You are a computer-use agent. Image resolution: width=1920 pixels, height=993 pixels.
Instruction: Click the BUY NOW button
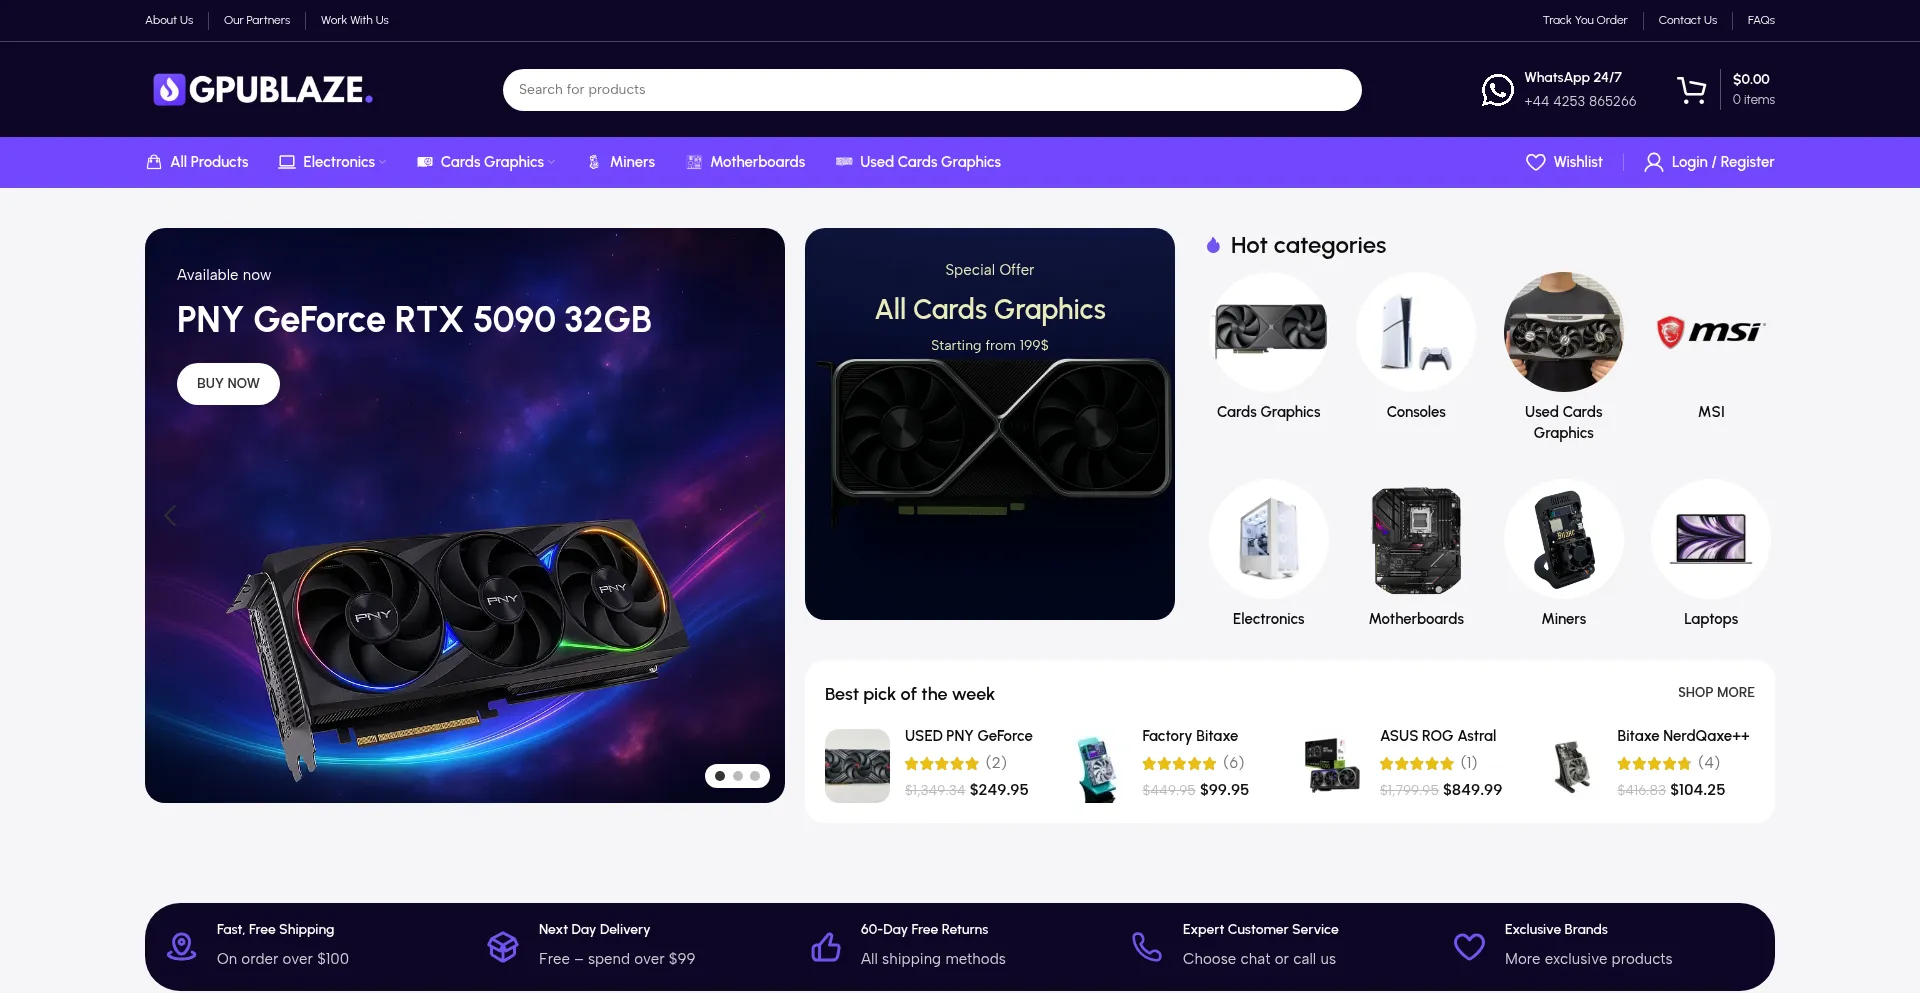pos(228,384)
